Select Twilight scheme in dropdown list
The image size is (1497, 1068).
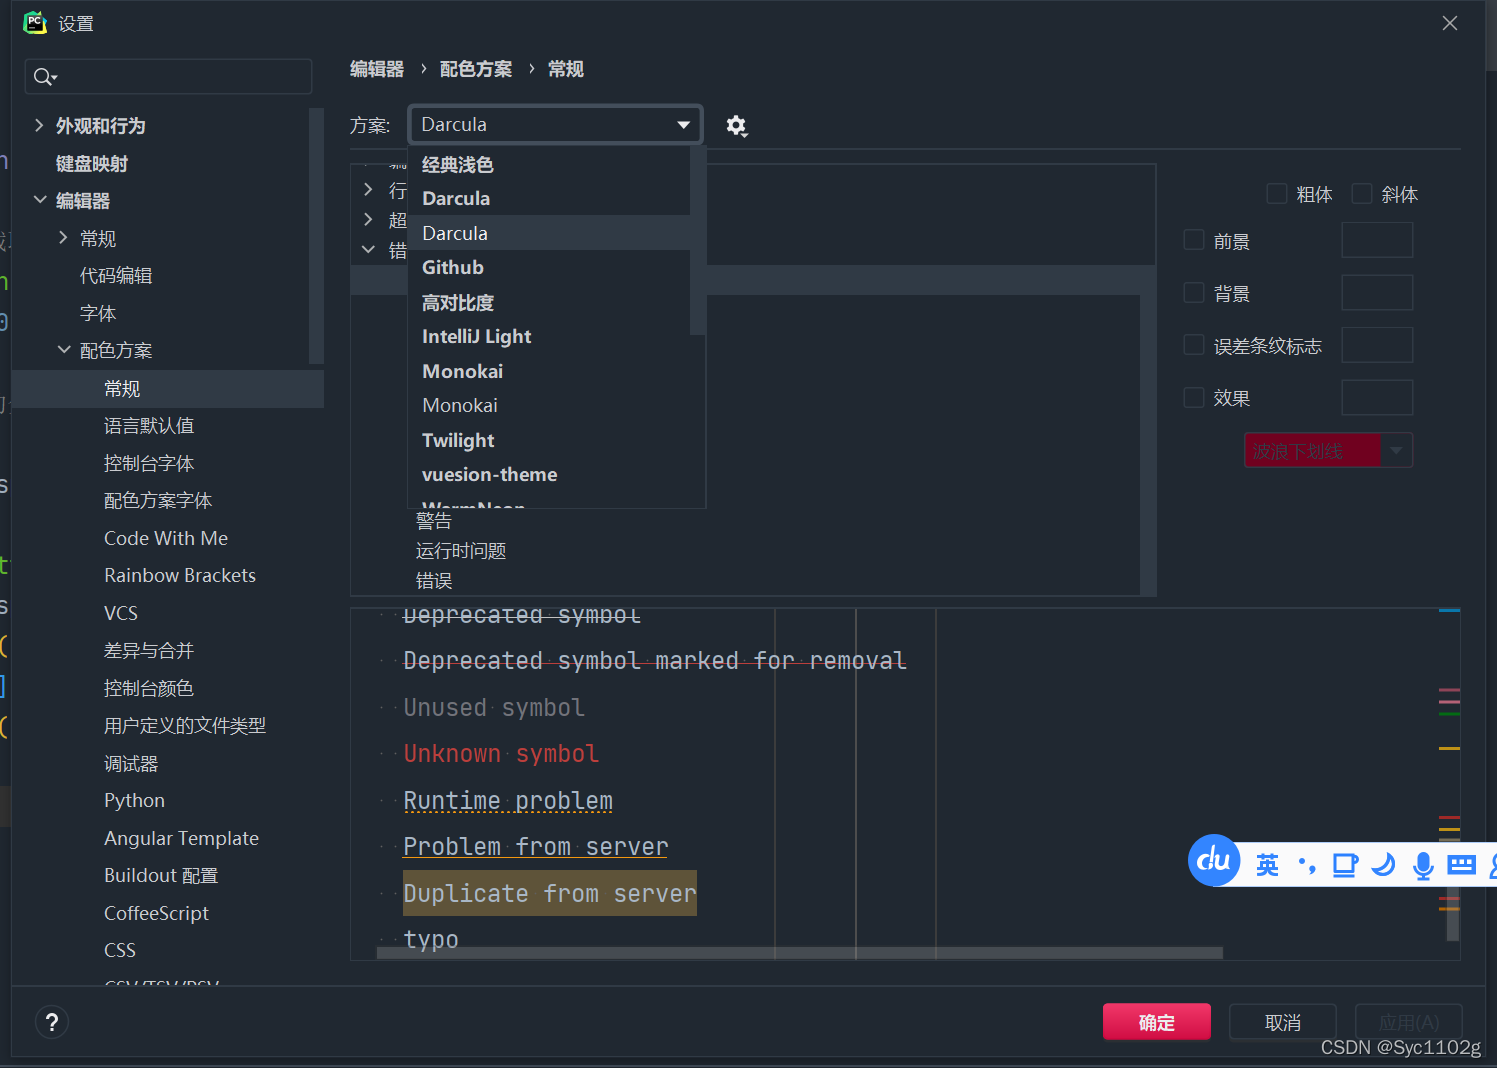coord(556,440)
